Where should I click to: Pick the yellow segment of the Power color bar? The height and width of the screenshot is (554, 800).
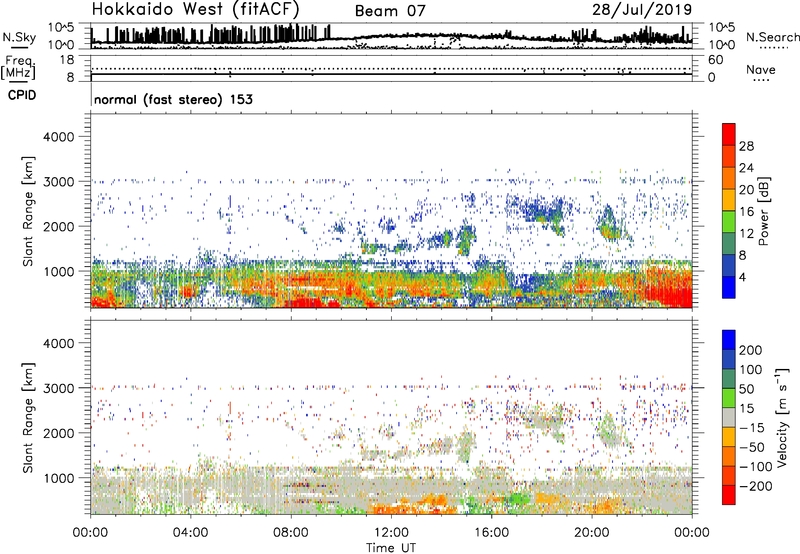pyautogui.click(x=729, y=200)
